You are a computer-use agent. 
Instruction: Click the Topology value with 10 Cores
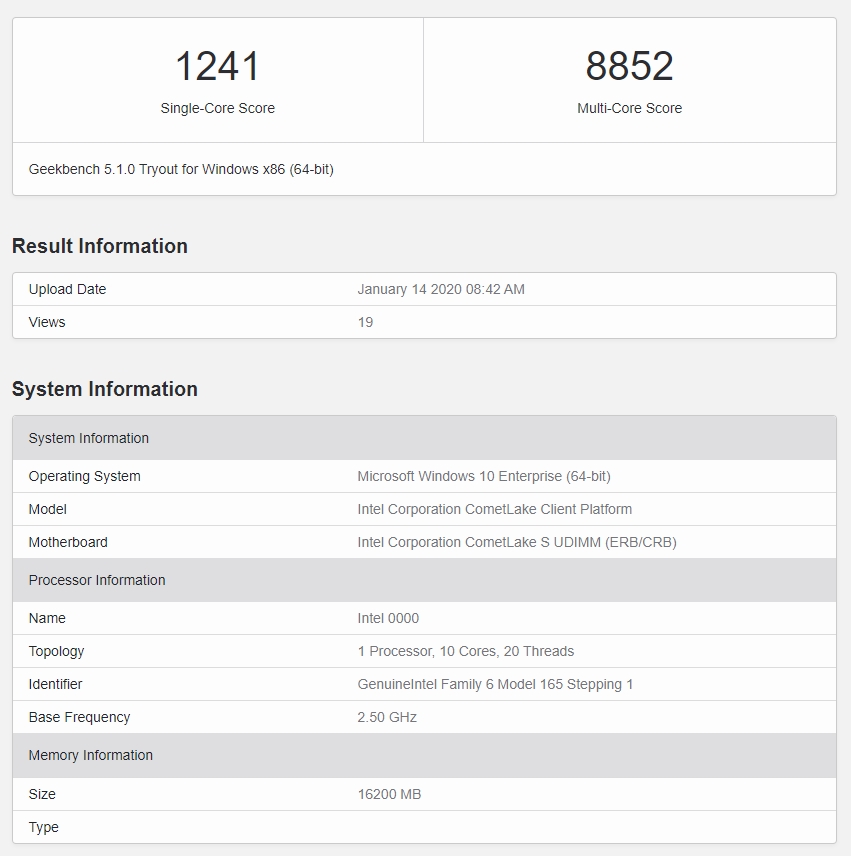pyautogui.click(x=466, y=651)
